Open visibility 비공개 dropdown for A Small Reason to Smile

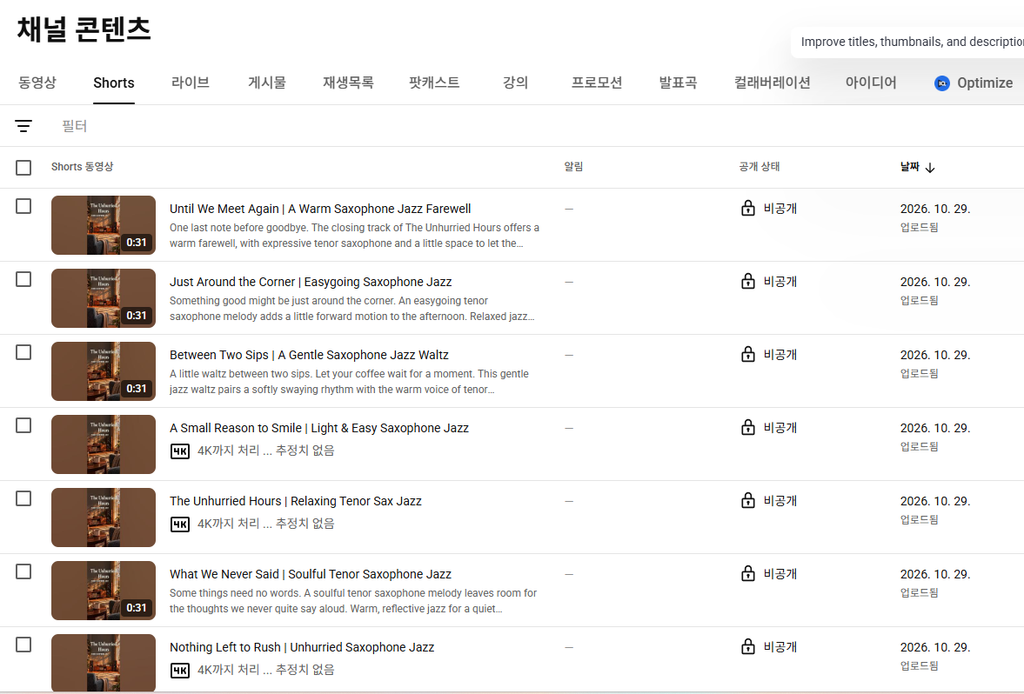[780, 428]
